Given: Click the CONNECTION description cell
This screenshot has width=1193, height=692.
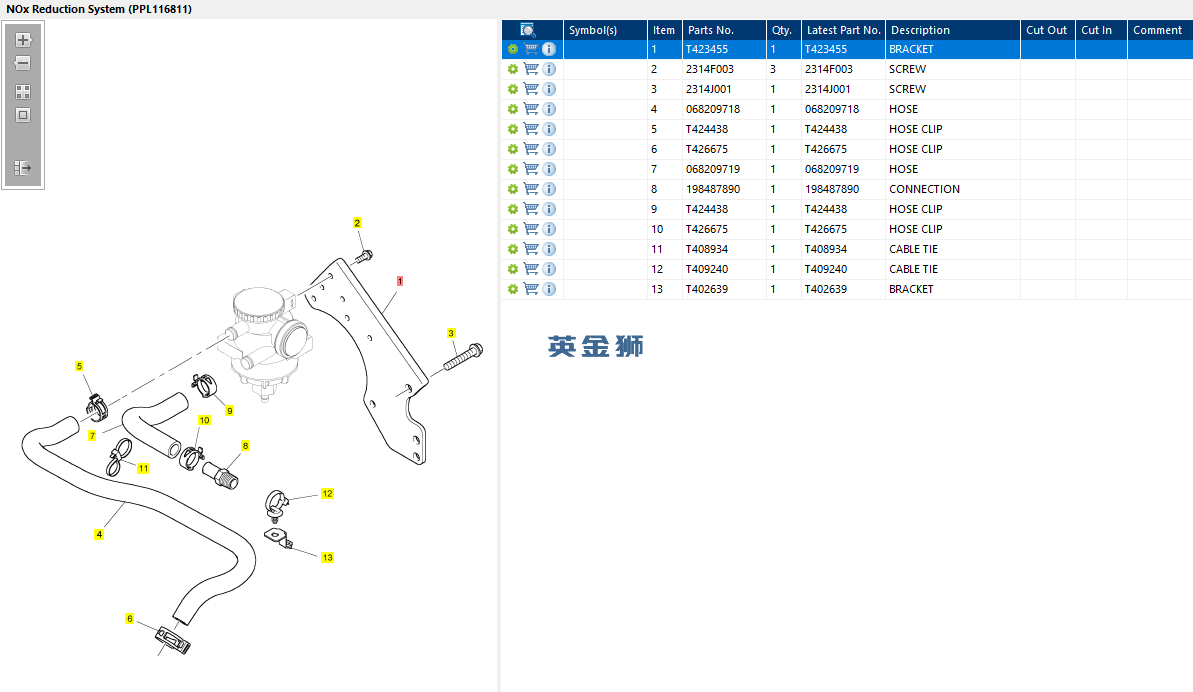Looking at the screenshot, I should [x=924, y=189].
